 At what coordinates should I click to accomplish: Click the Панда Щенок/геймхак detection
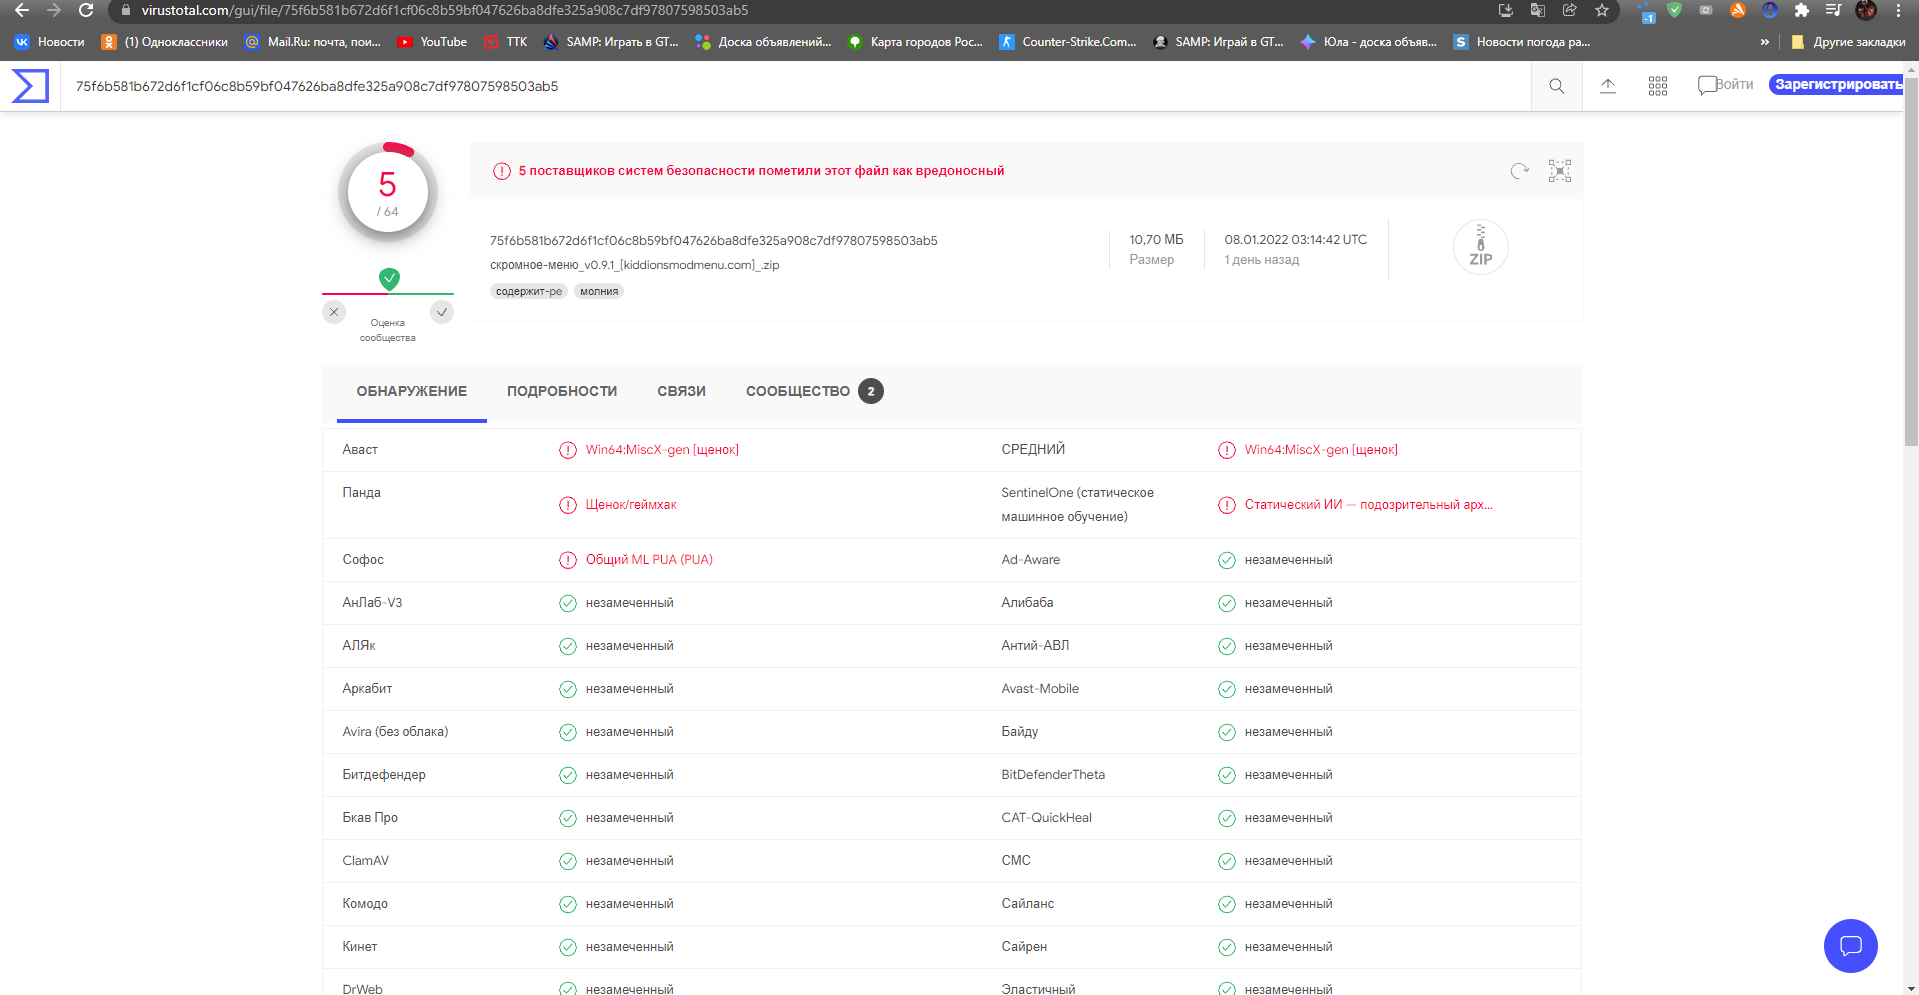click(631, 505)
